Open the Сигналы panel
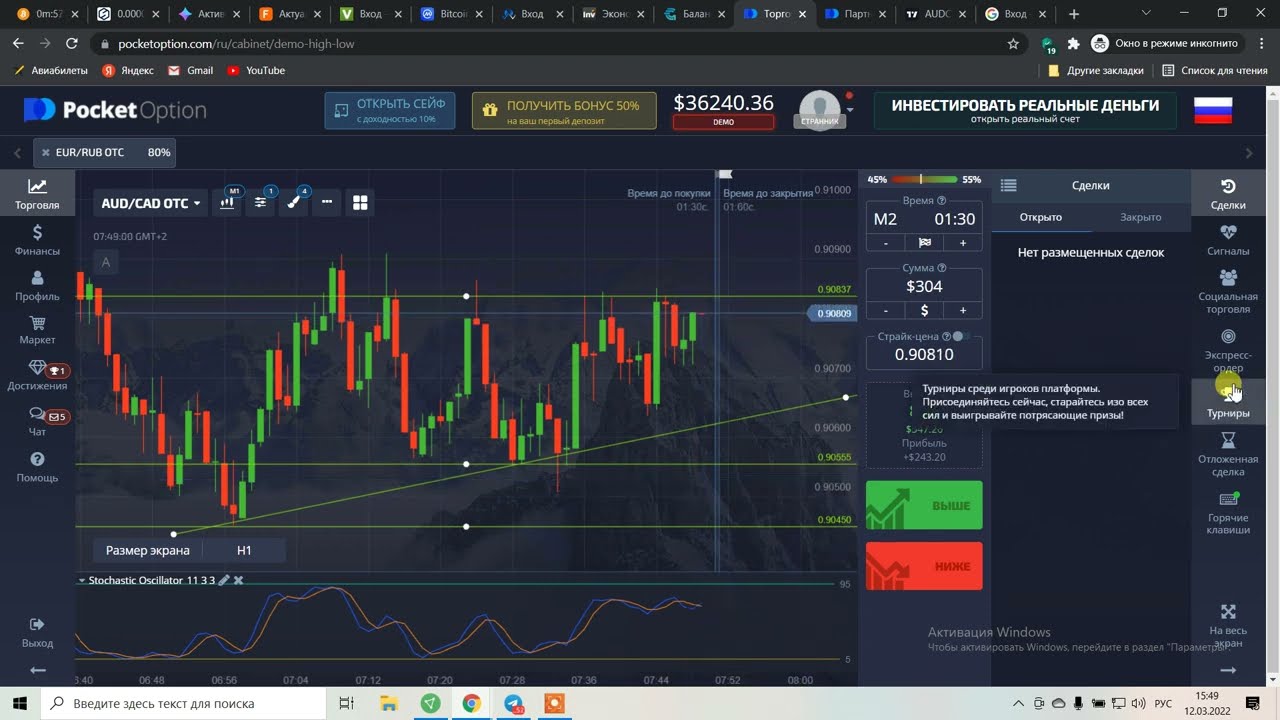 point(1228,240)
